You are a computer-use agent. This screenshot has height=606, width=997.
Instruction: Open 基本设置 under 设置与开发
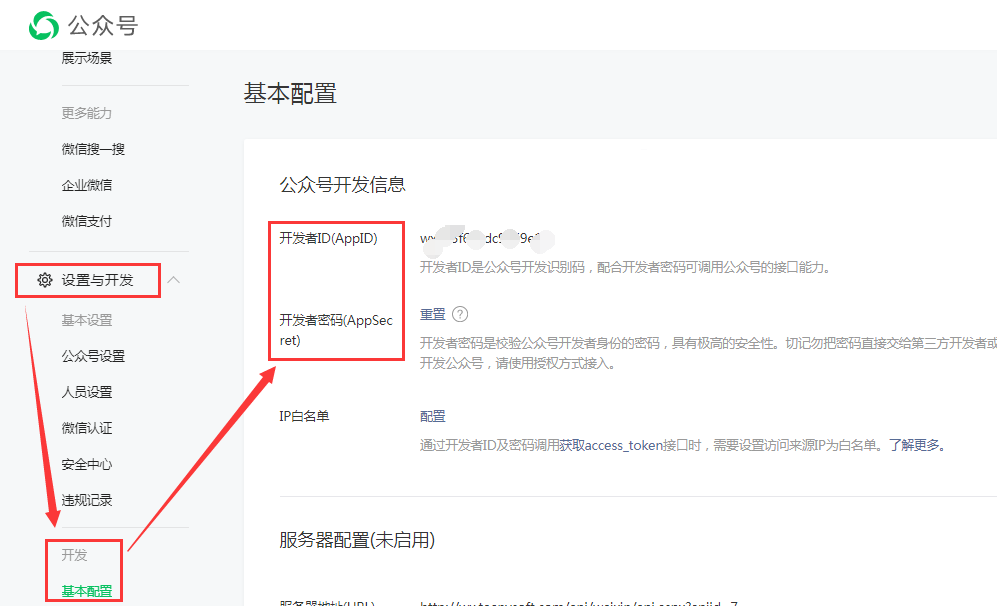pyautogui.click(x=86, y=320)
